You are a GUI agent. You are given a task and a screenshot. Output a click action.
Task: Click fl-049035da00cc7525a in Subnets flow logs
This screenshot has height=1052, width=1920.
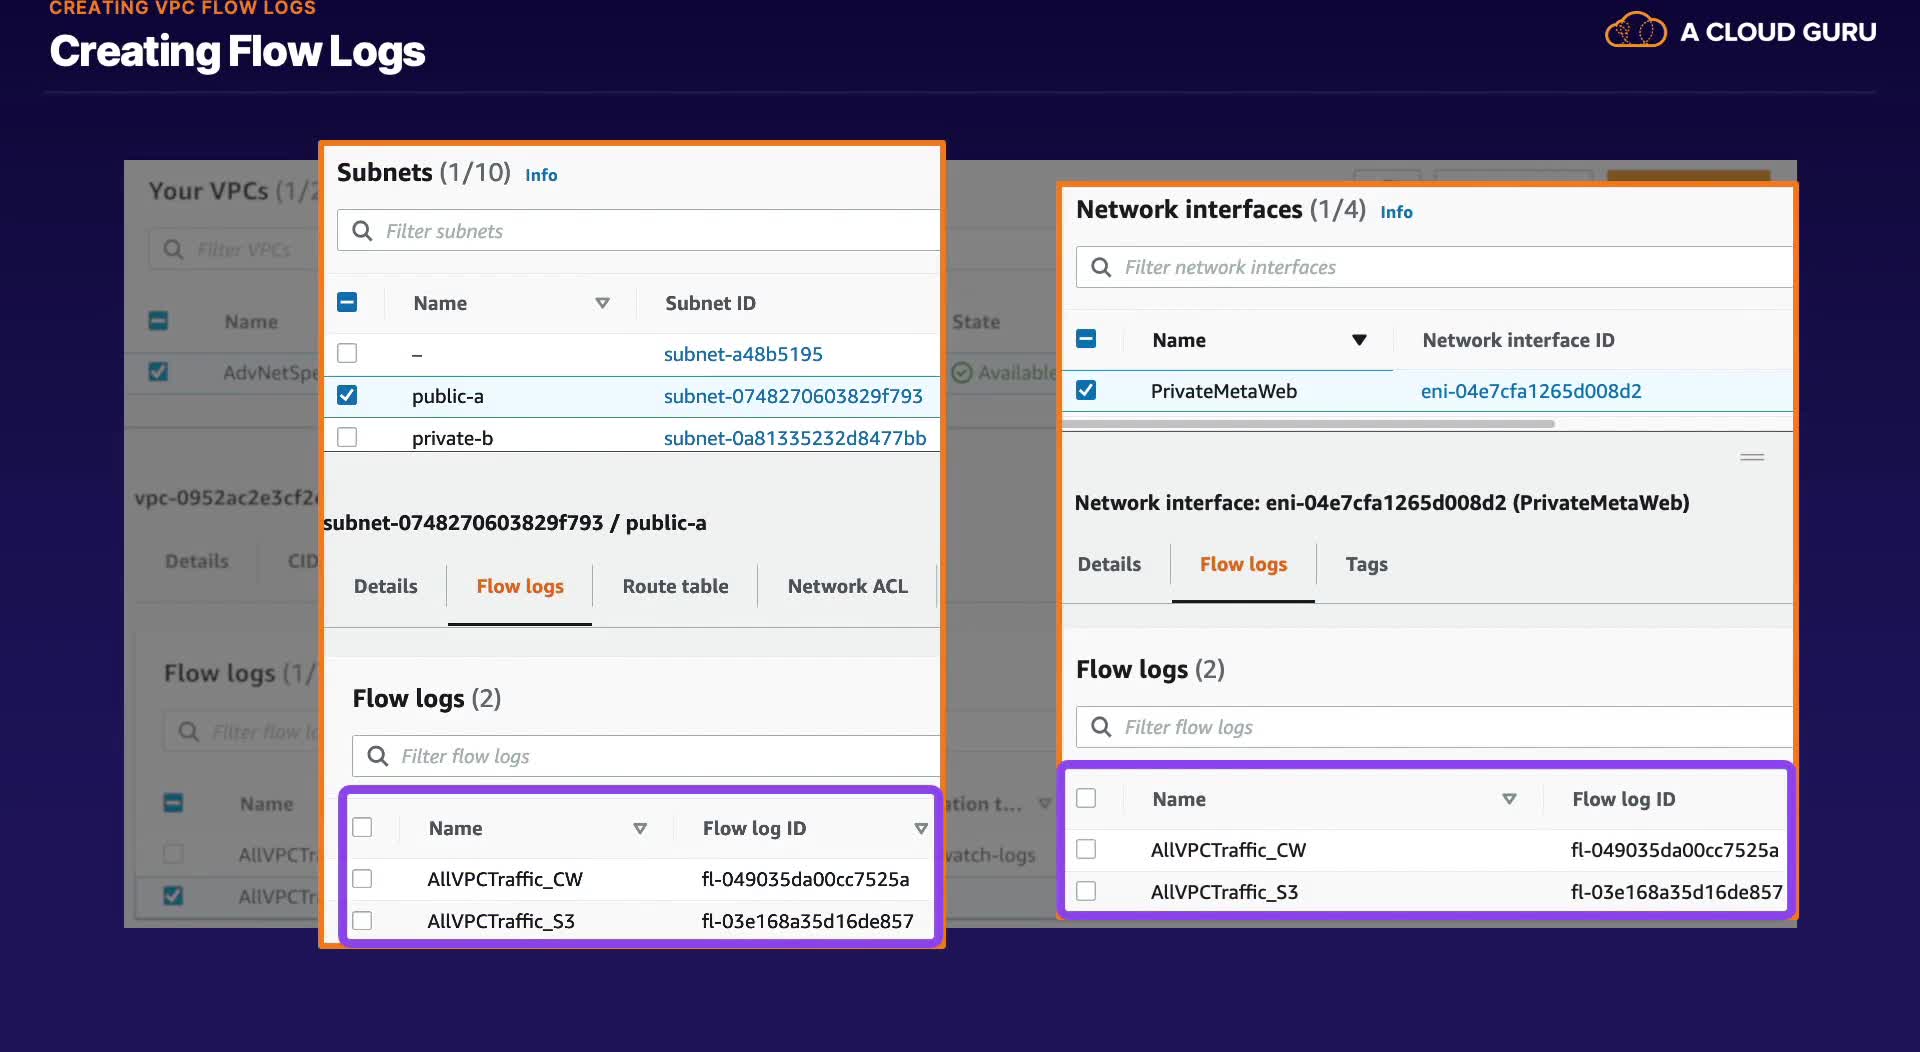(x=805, y=879)
